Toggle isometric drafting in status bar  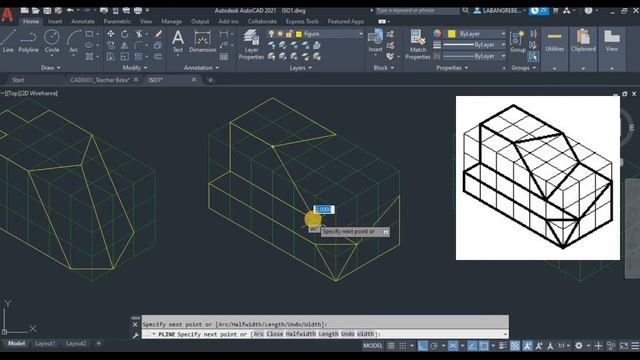453,346
